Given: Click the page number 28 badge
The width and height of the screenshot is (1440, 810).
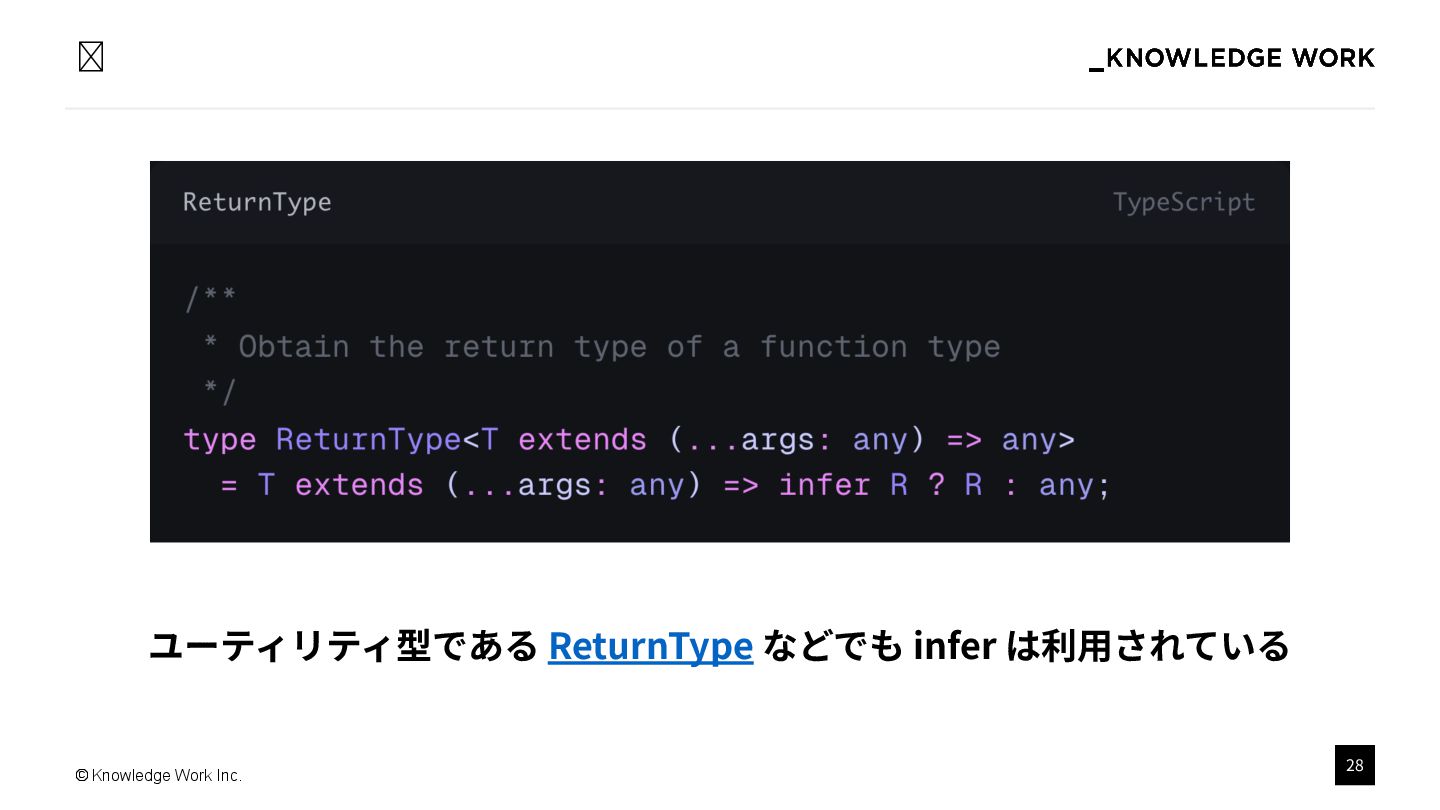Looking at the screenshot, I should (1354, 765).
